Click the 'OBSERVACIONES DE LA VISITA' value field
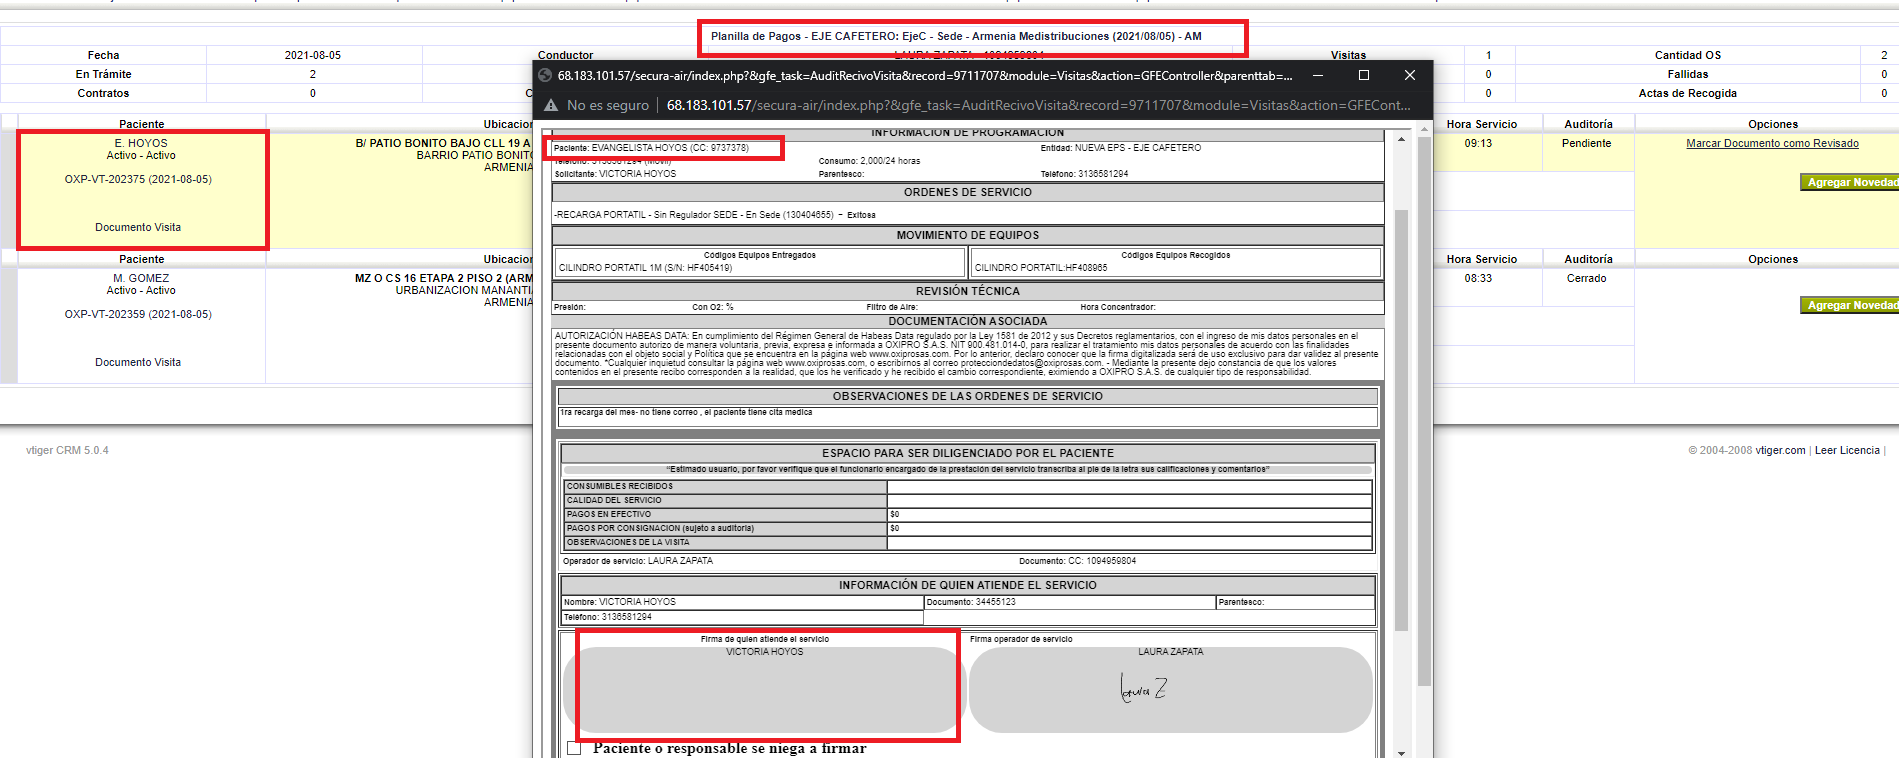Screen dimensions: 1899x758 (x=1129, y=543)
